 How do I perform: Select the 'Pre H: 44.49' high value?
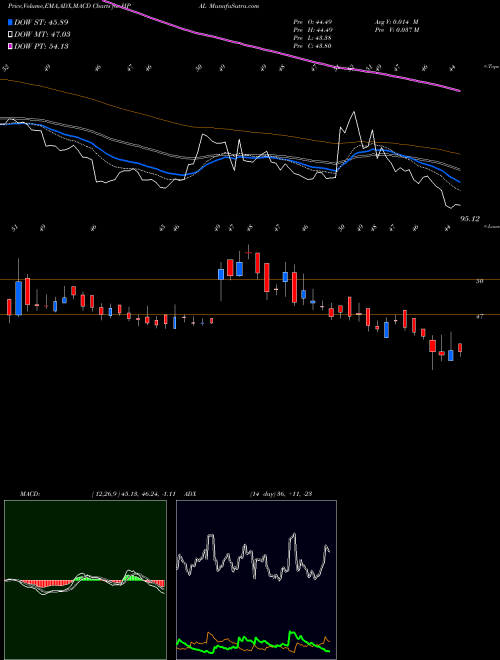point(313,30)
